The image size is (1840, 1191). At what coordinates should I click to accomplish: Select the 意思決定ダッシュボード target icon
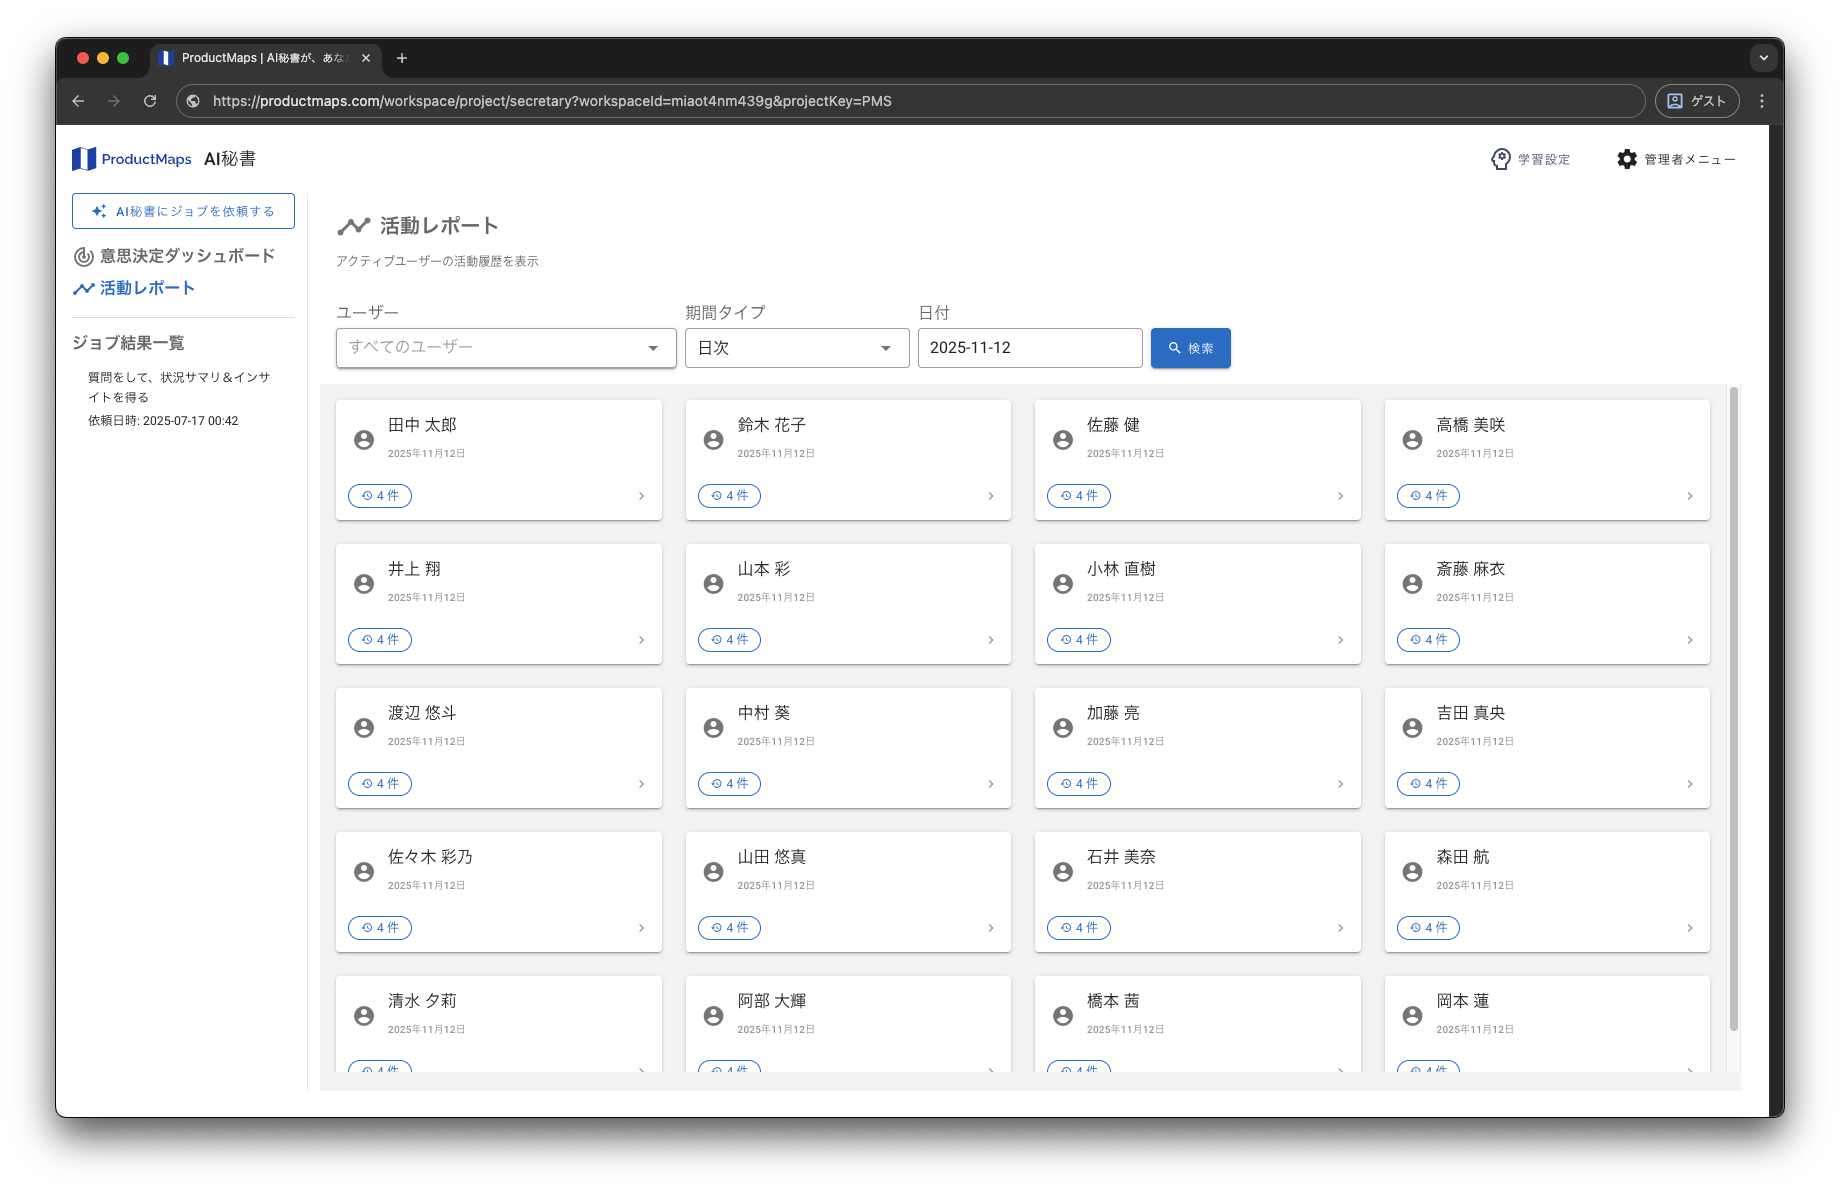[83, 256]
